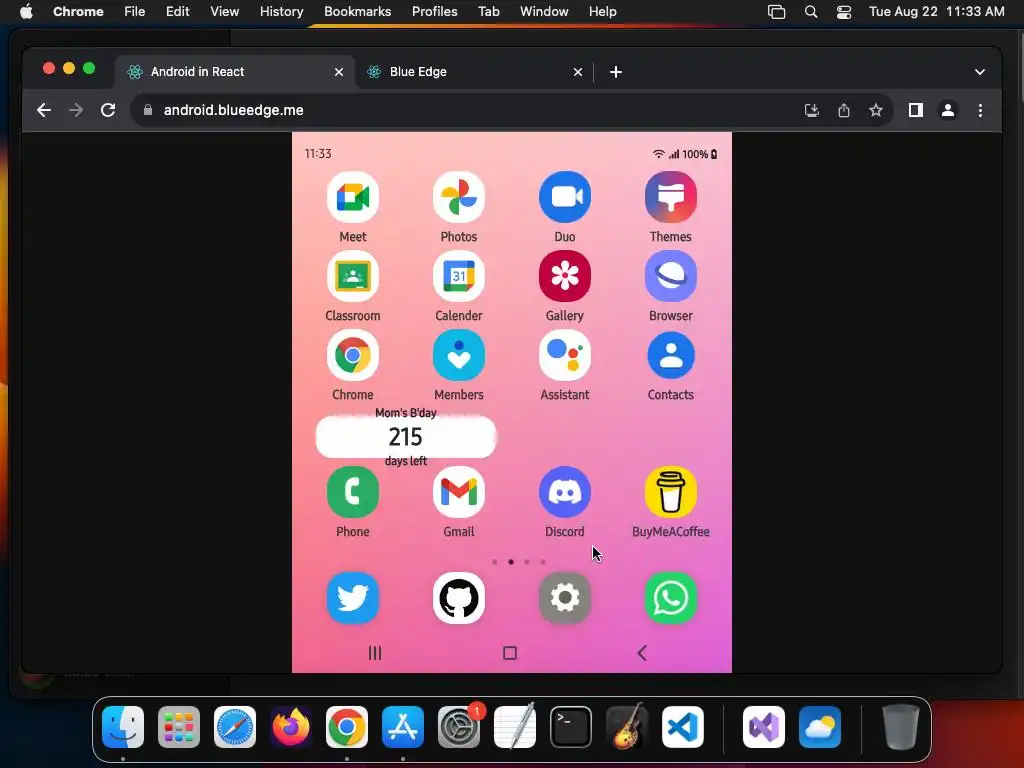Open Chrome's three-dot menu
This screenshot has height=768, width=1024.
click(x=980, y=110)
